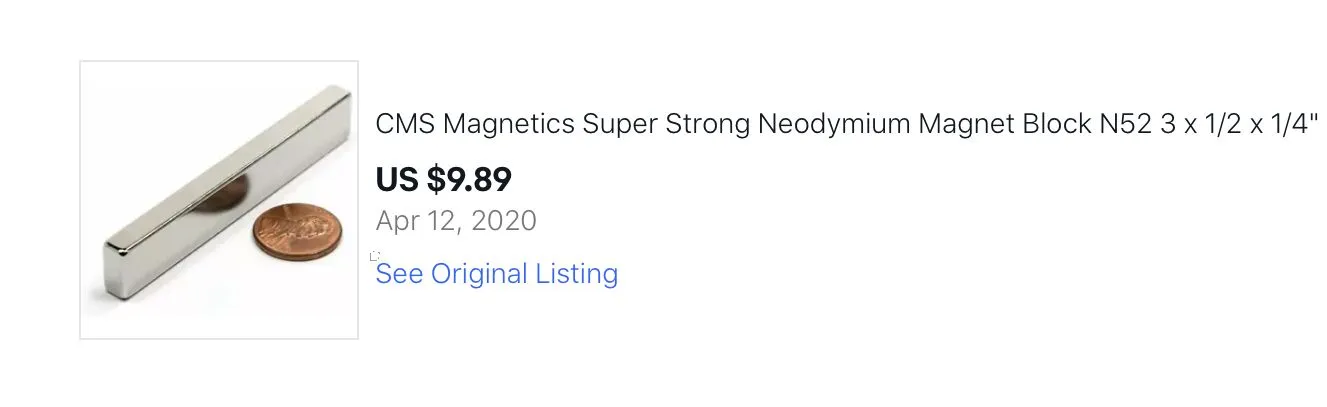This screenshot has width=1327, height=407.
Task: Click the word "Neodymium" in the title
Action: (x=834, y=125)
